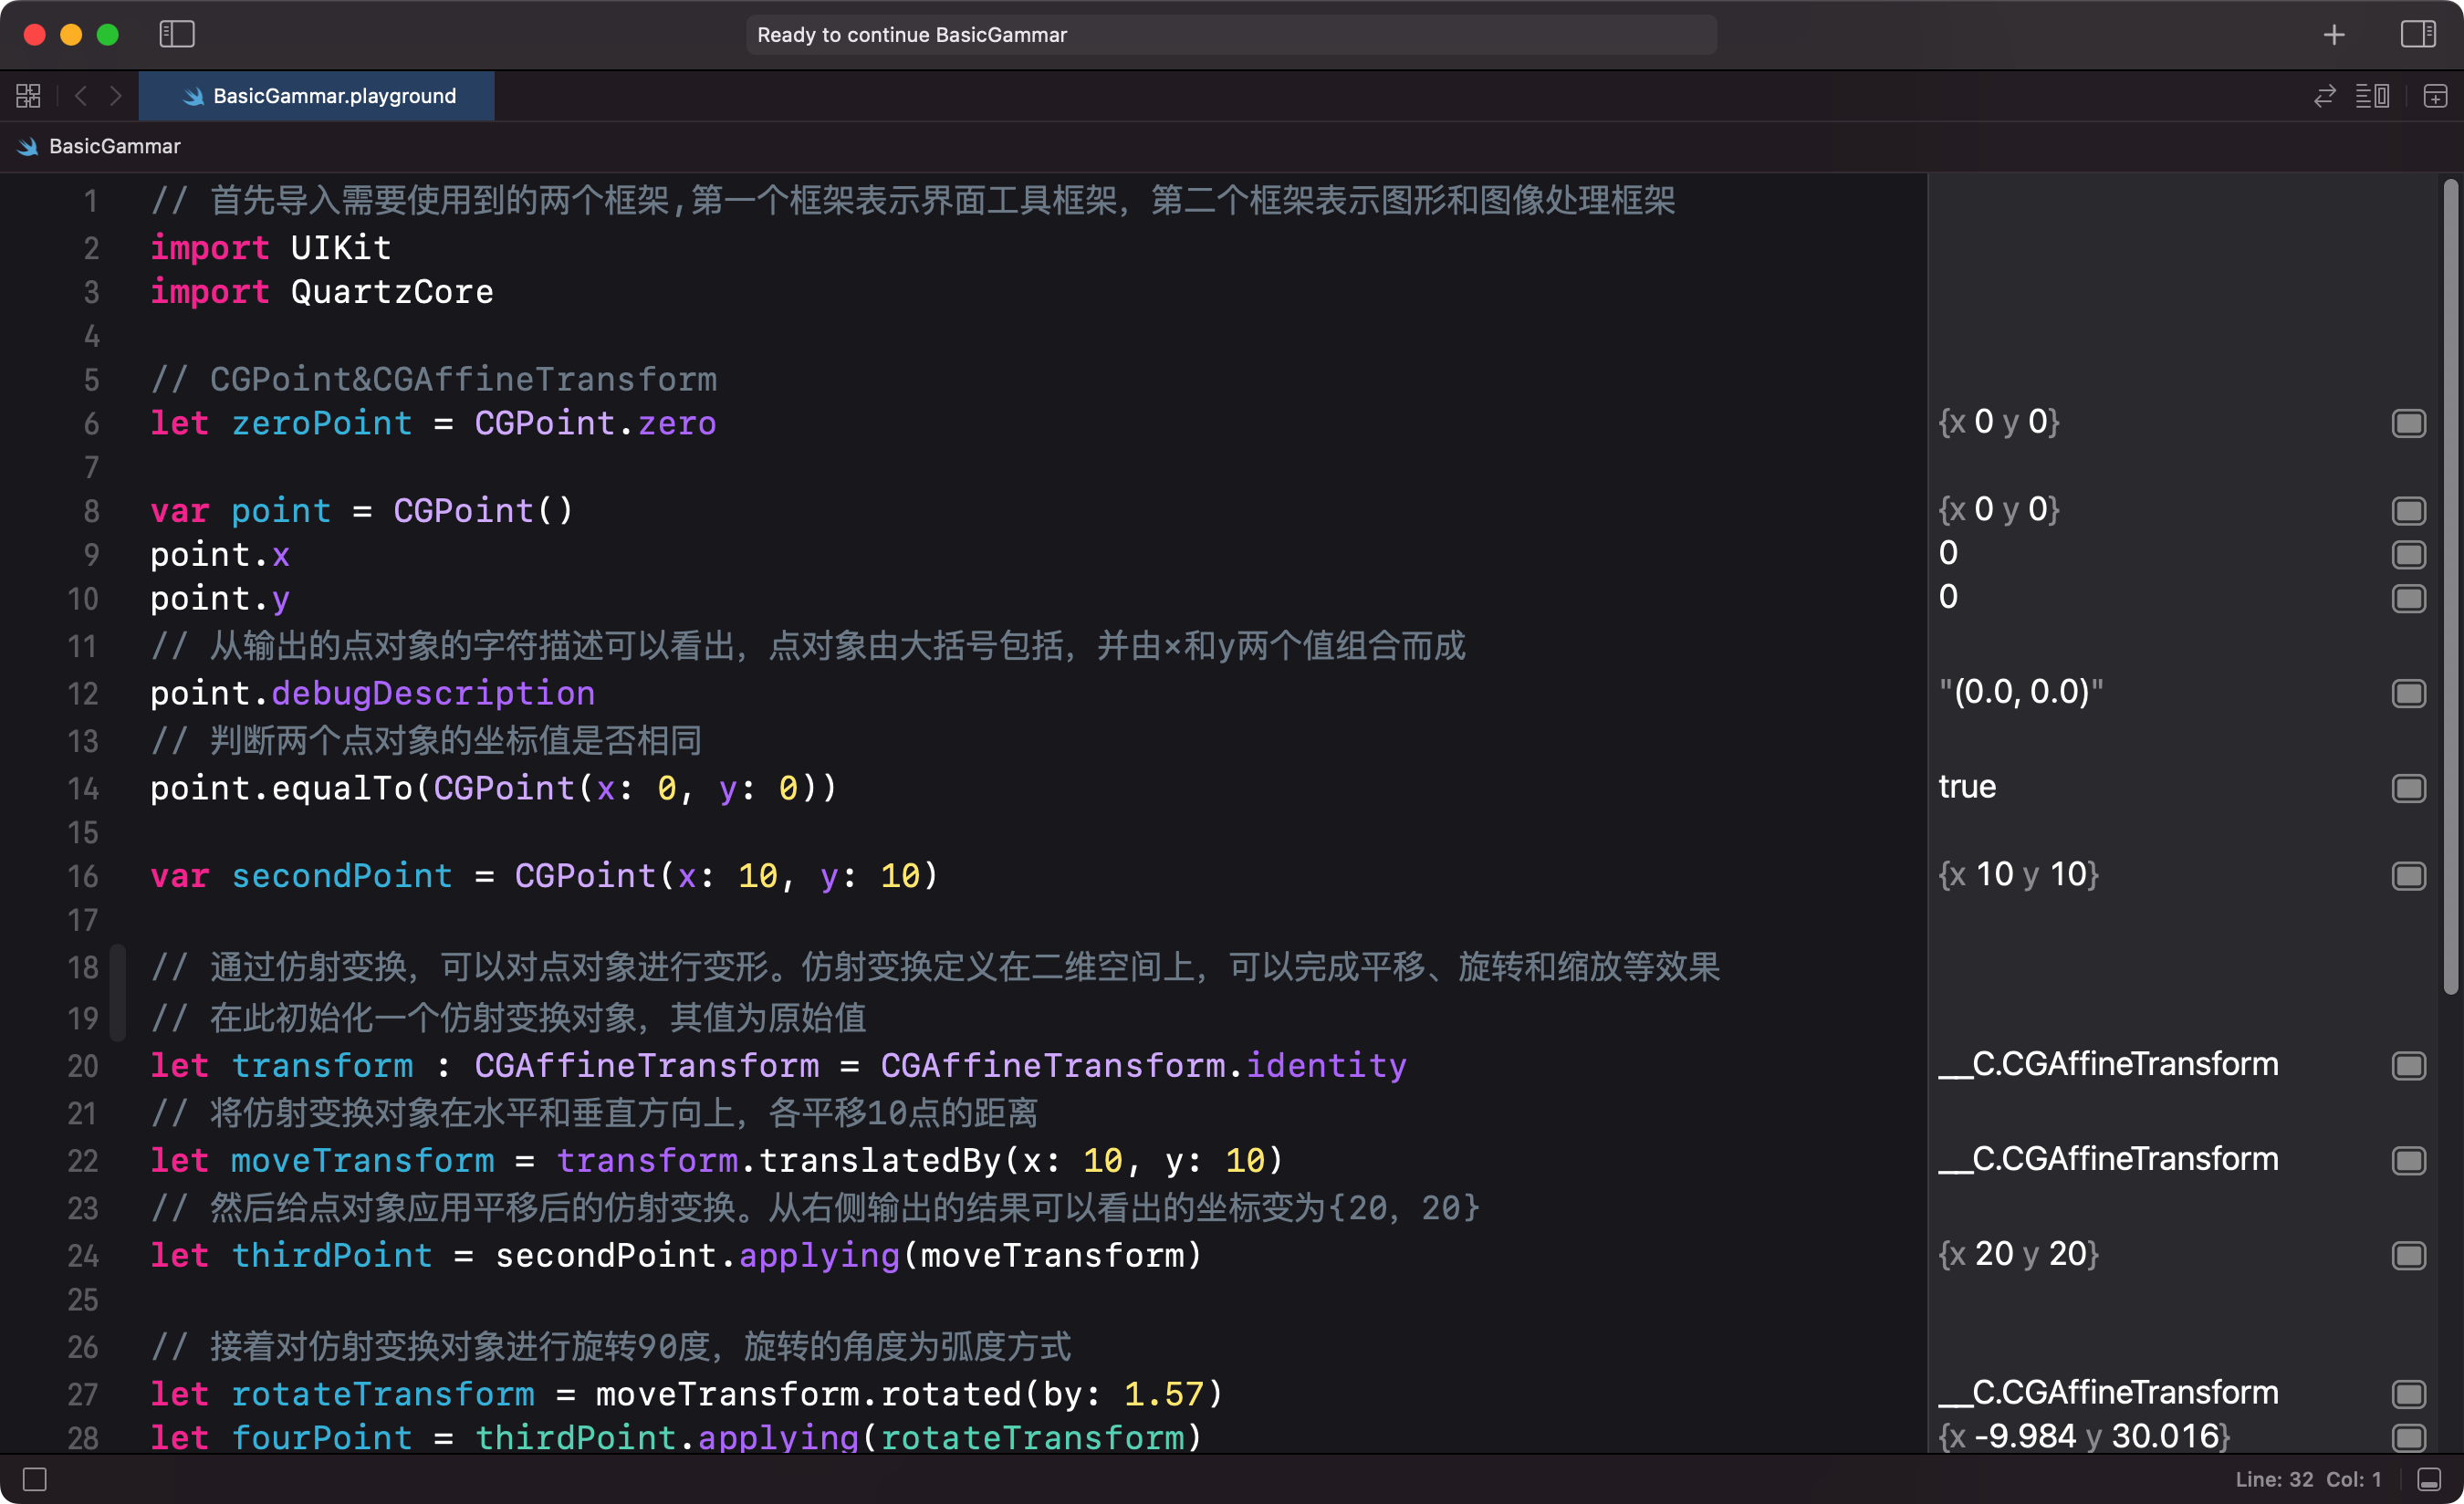Click result {x -9.984 y 30.016}
This screenshot has height=1504, width=2464.
(x=2084, y=1437)
